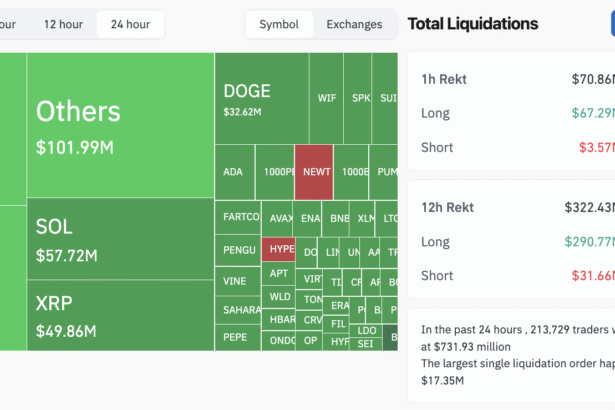Select the 12 hour timeframe tab
615x410 pixels.
63,24
